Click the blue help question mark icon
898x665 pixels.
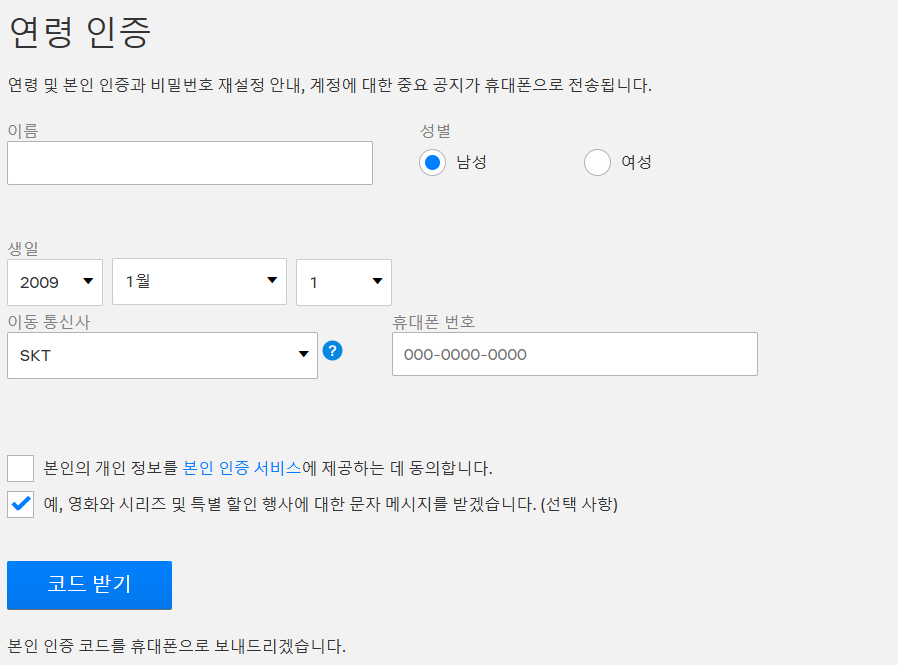tap(332, 351)
